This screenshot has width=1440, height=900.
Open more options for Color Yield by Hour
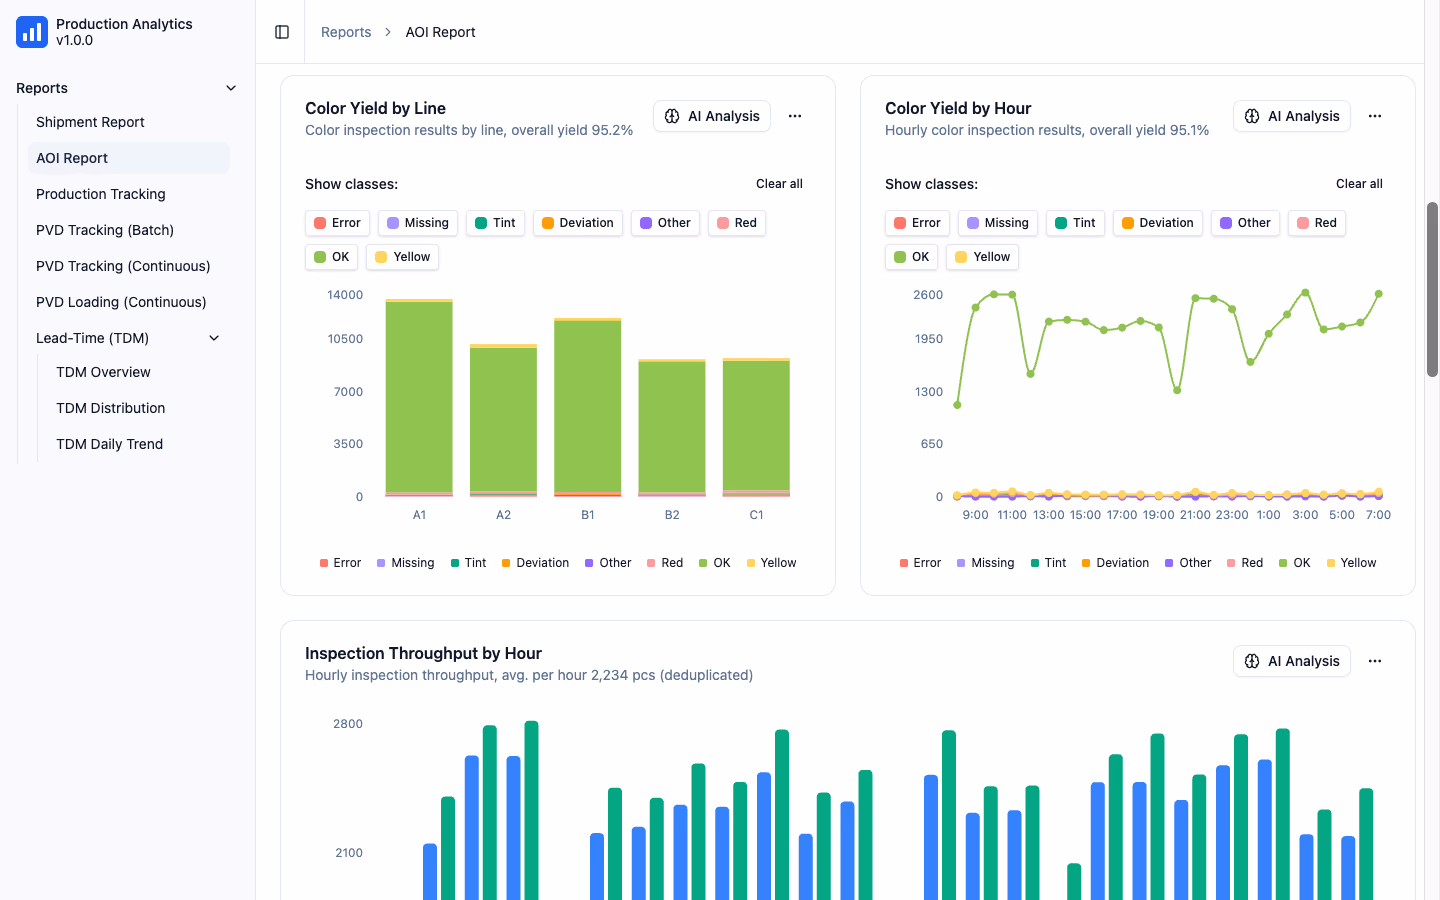1375,116
